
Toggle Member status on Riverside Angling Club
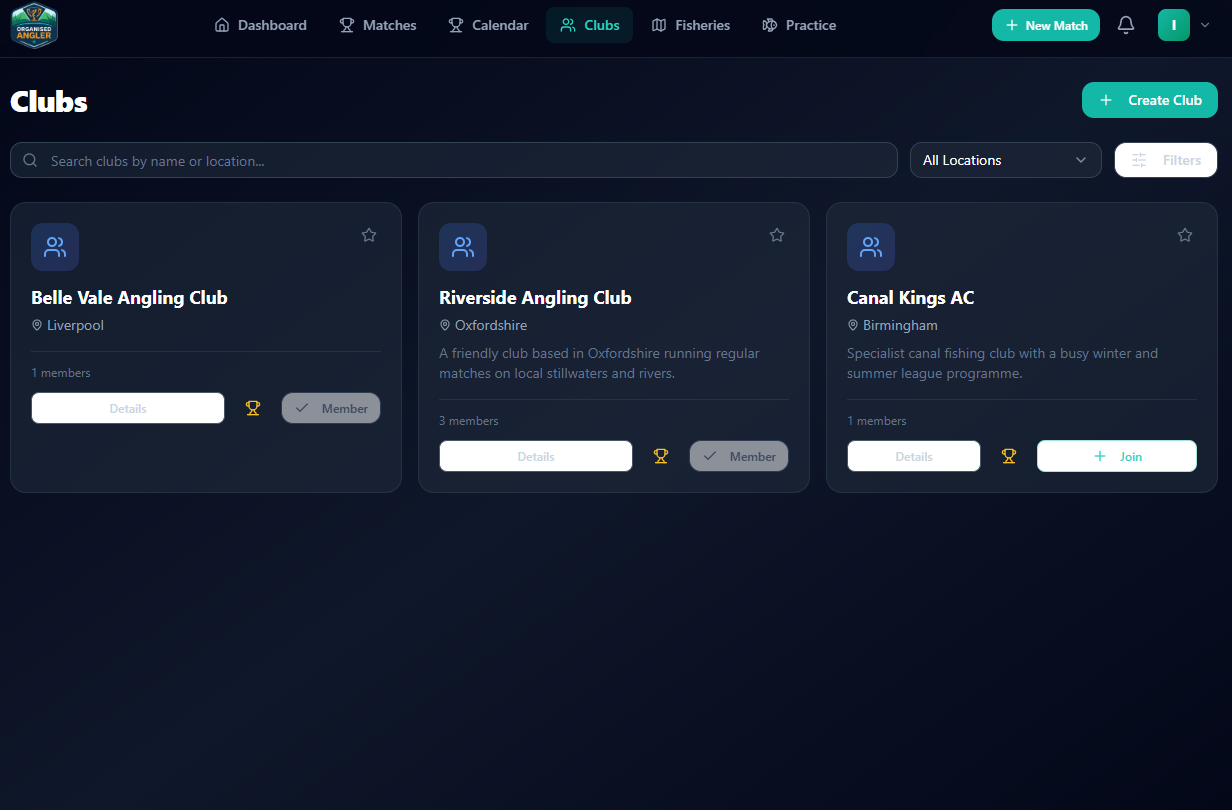coord(739,456)
